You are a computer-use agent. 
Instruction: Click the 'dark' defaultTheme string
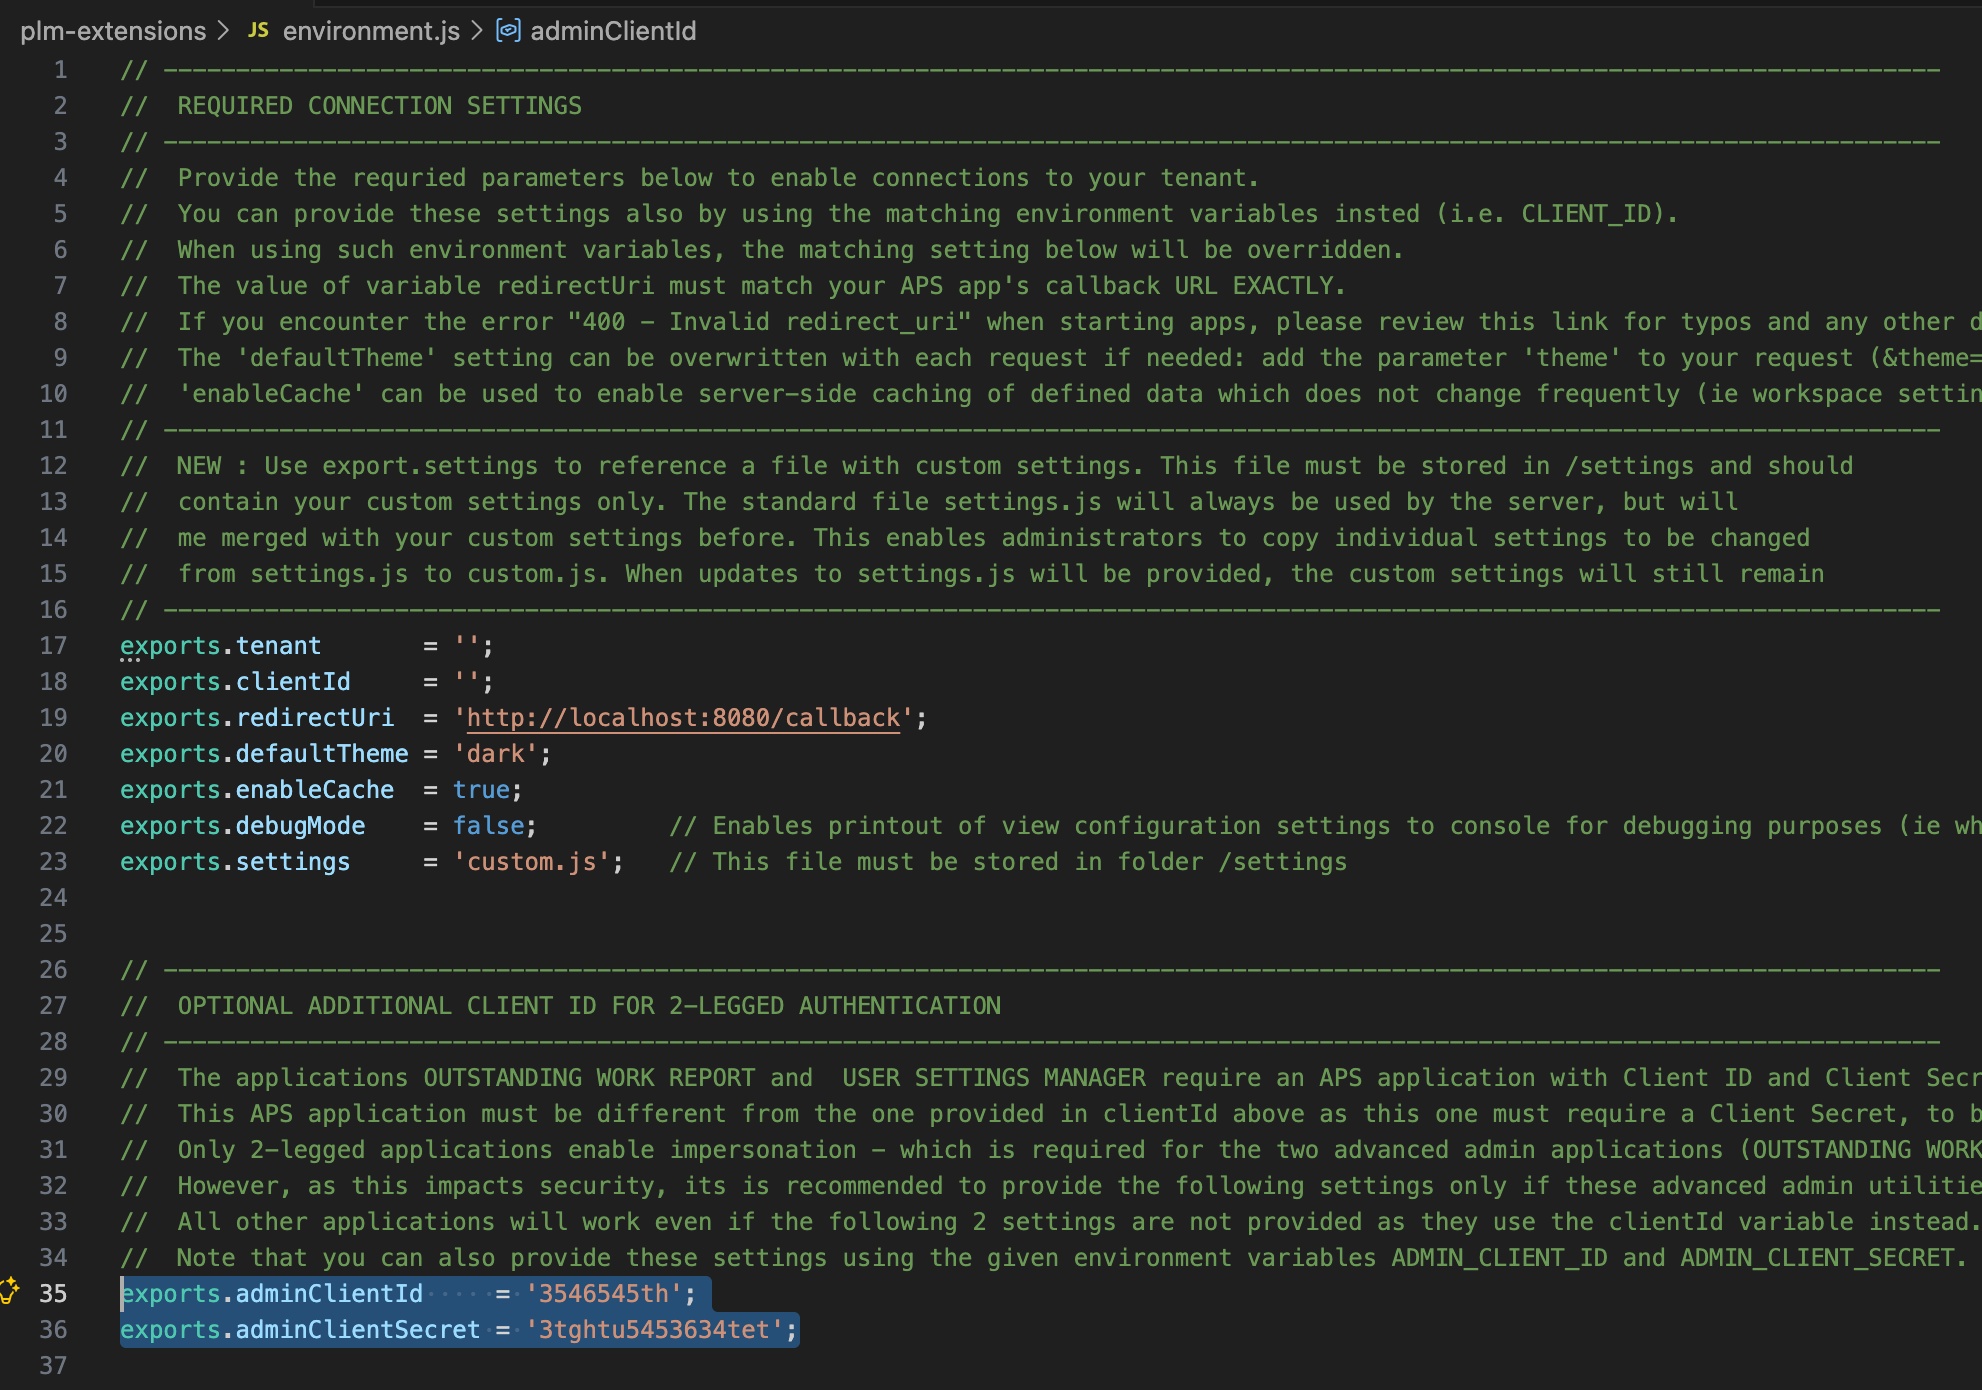tap(495, 754)
